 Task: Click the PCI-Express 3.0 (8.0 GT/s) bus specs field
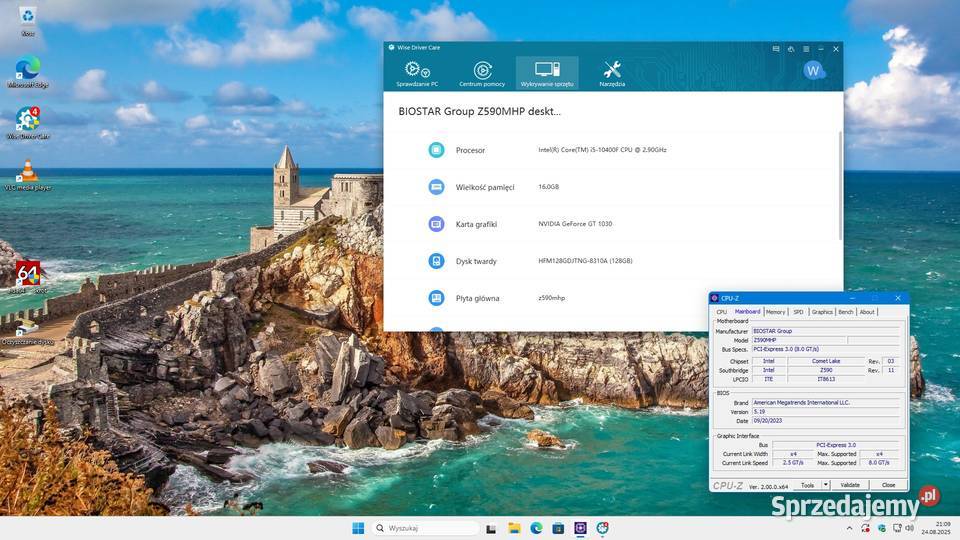point(826,349)
